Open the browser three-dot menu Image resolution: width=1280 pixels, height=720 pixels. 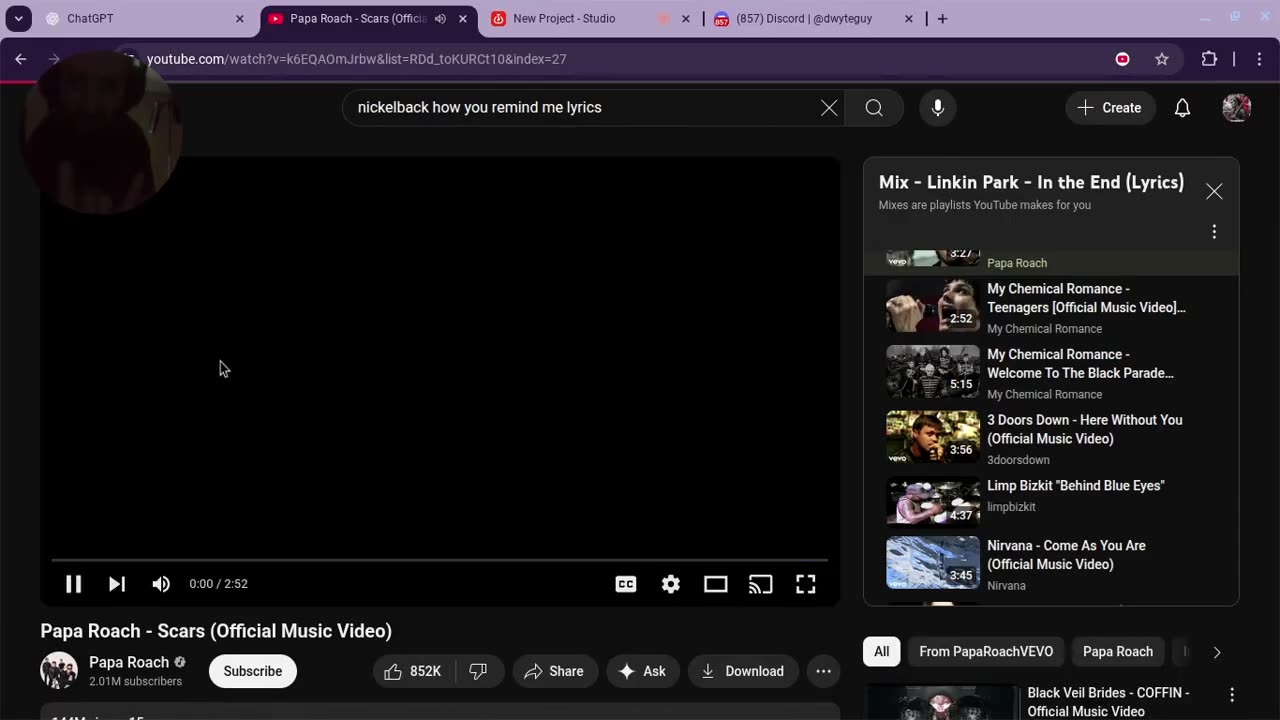point(1258,59)
